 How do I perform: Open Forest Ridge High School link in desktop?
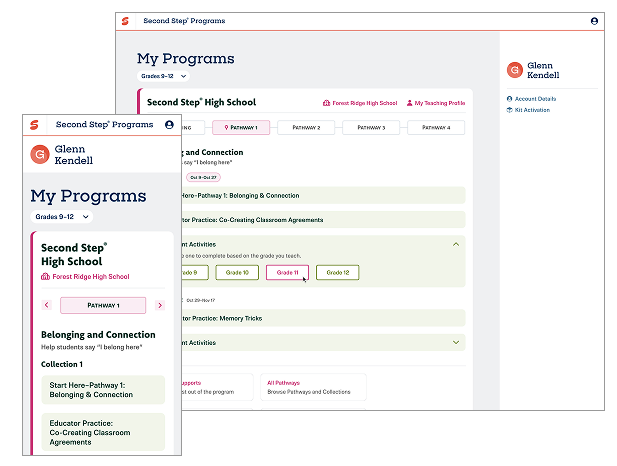pos(360,103)
